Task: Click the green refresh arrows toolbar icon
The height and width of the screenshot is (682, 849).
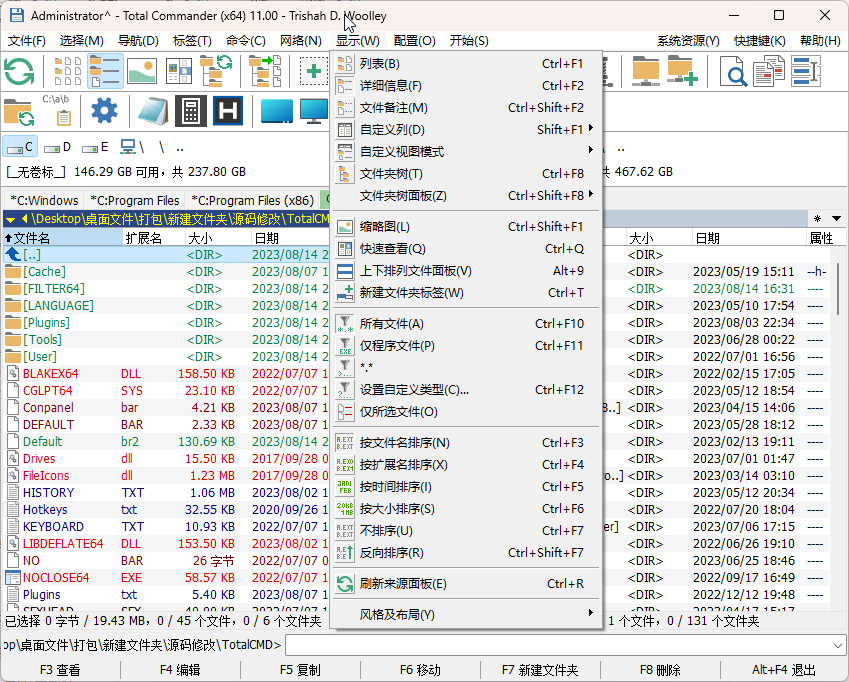Action: [x=19, y=71]
